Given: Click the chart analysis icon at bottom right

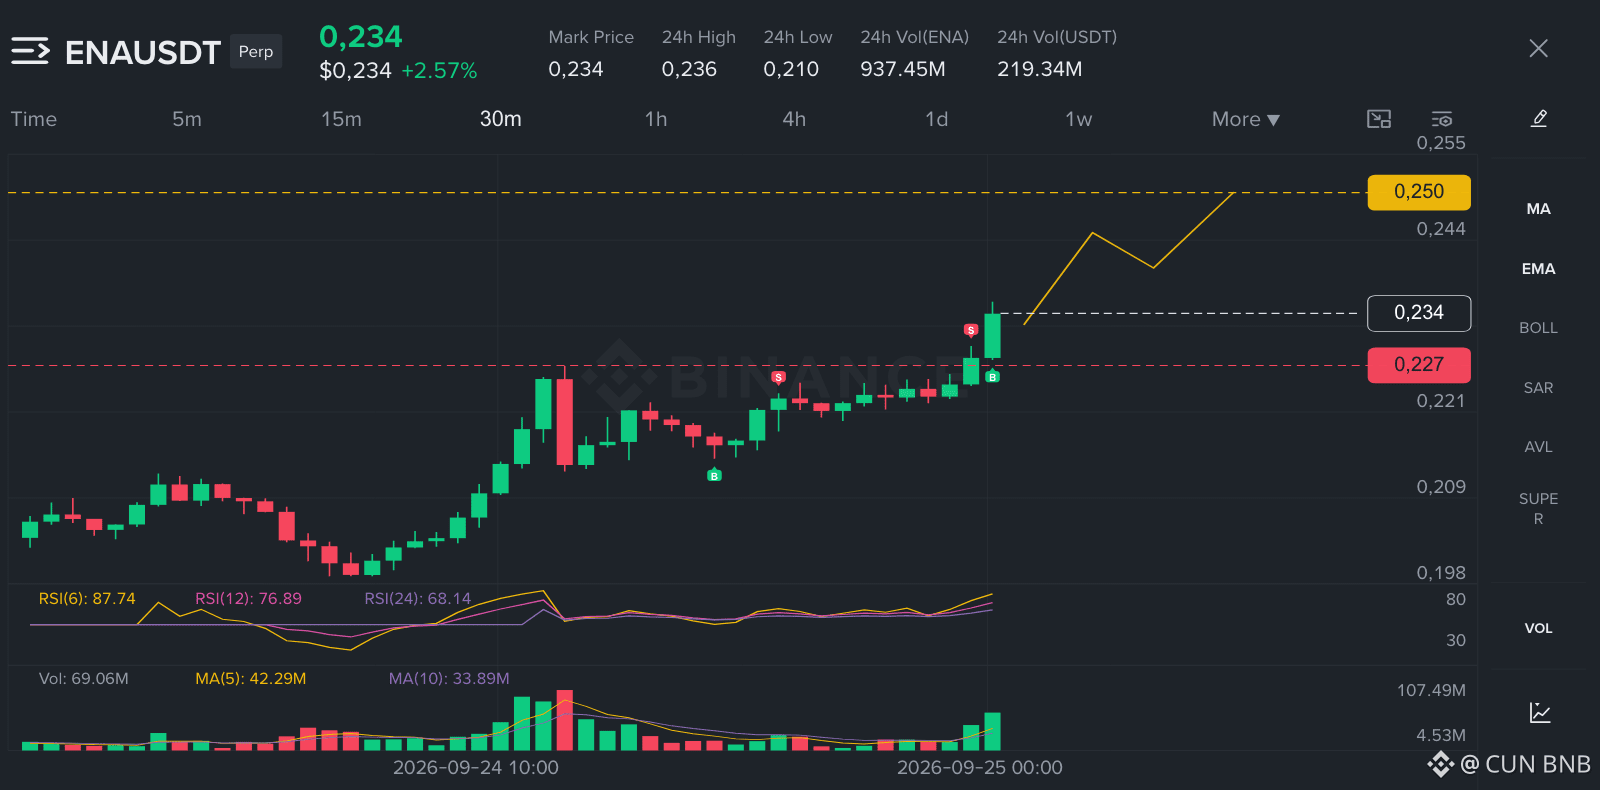Looking at the screenshot, I should tap(1540, 713).
